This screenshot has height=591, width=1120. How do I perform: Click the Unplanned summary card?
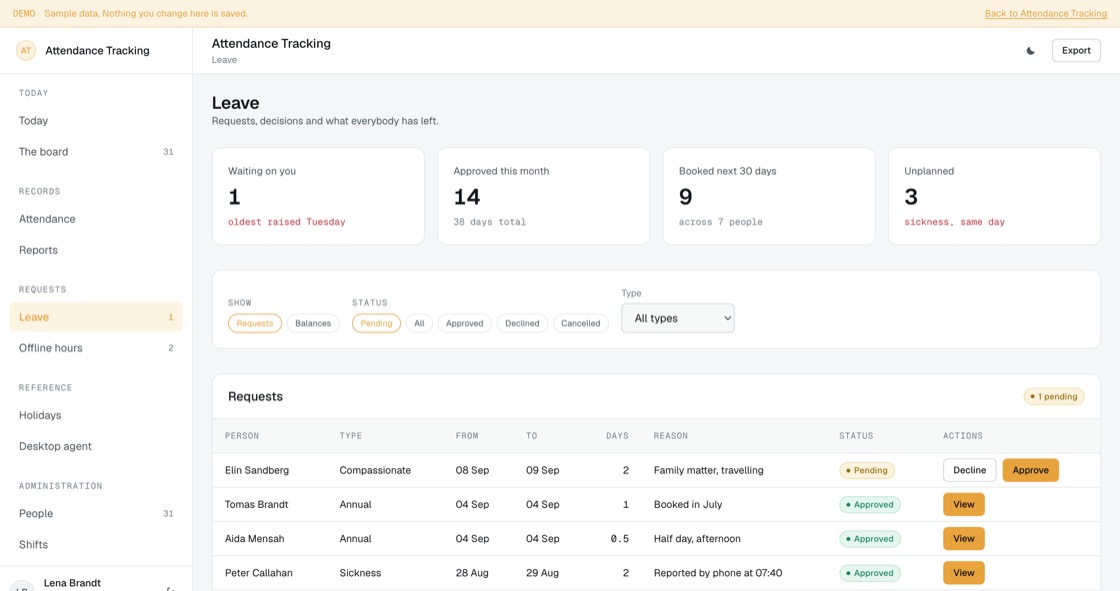click(x=994, y=197)
